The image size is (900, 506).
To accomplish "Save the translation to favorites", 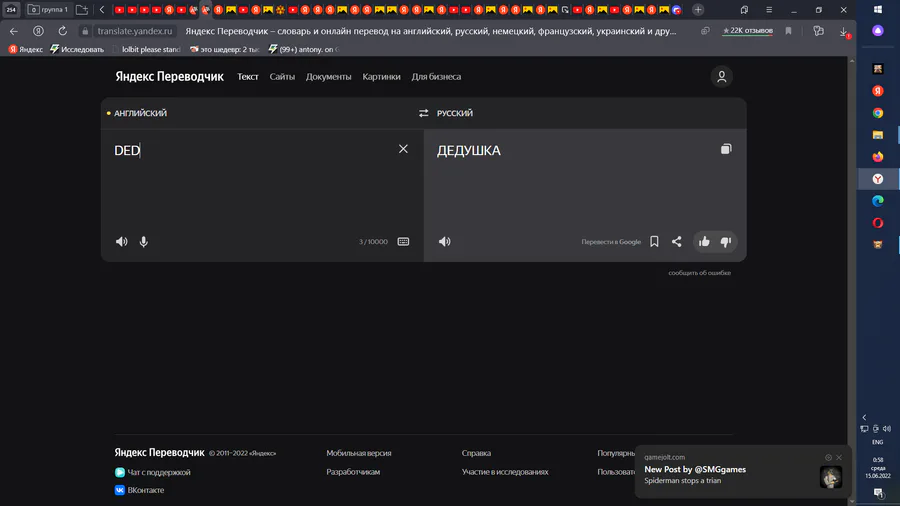I will click(654, 242).
